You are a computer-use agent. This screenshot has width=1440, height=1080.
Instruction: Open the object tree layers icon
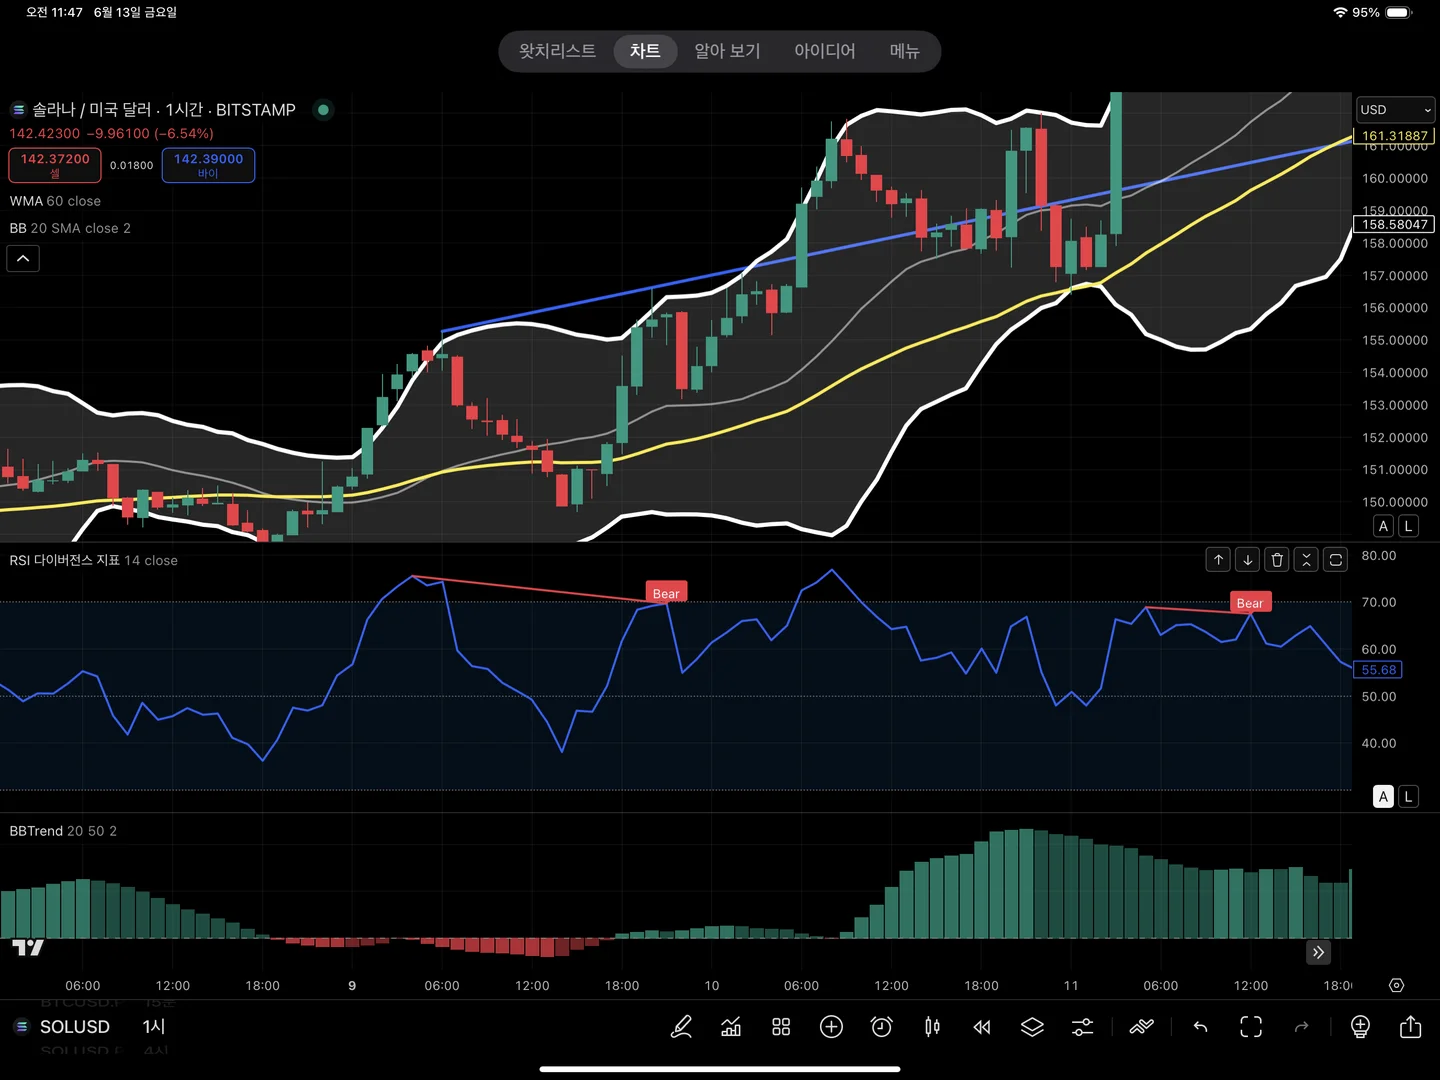(1032, 1027)
